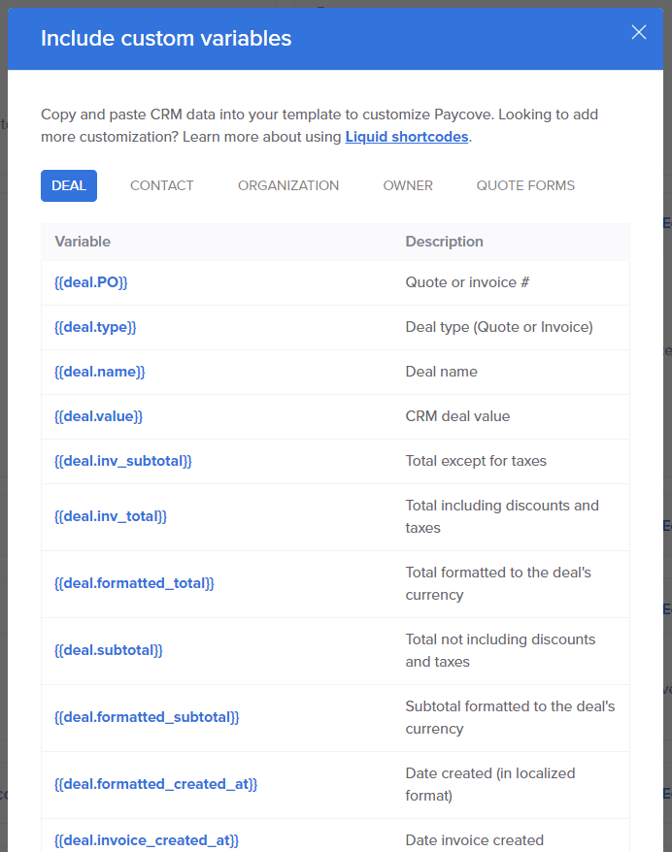Click the {{deal.subtotal}} variable
The width and height of the screenshot is (672, 852).
pos(108,650)
